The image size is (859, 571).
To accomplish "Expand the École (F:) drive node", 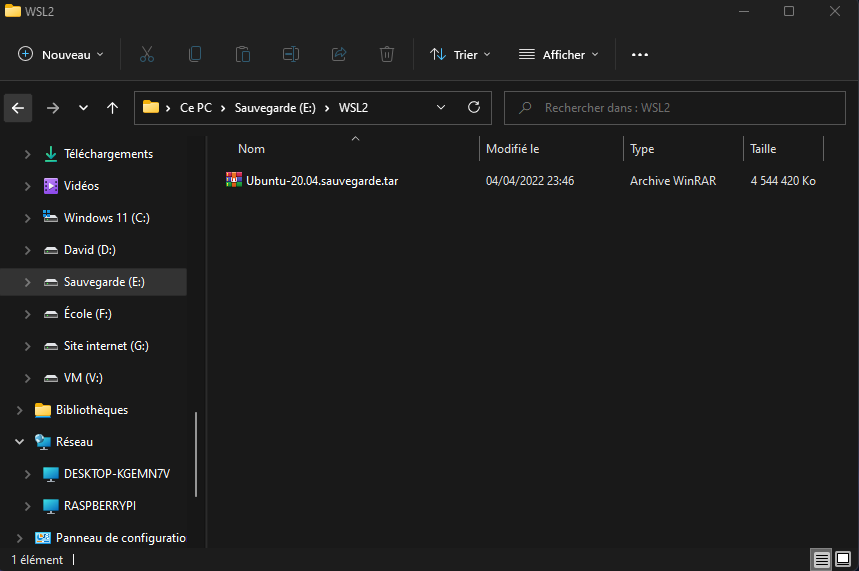I will [x=27, y=314].
